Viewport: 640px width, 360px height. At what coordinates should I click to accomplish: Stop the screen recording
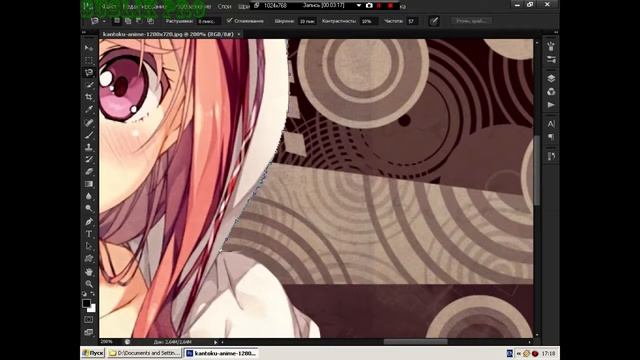390,6
